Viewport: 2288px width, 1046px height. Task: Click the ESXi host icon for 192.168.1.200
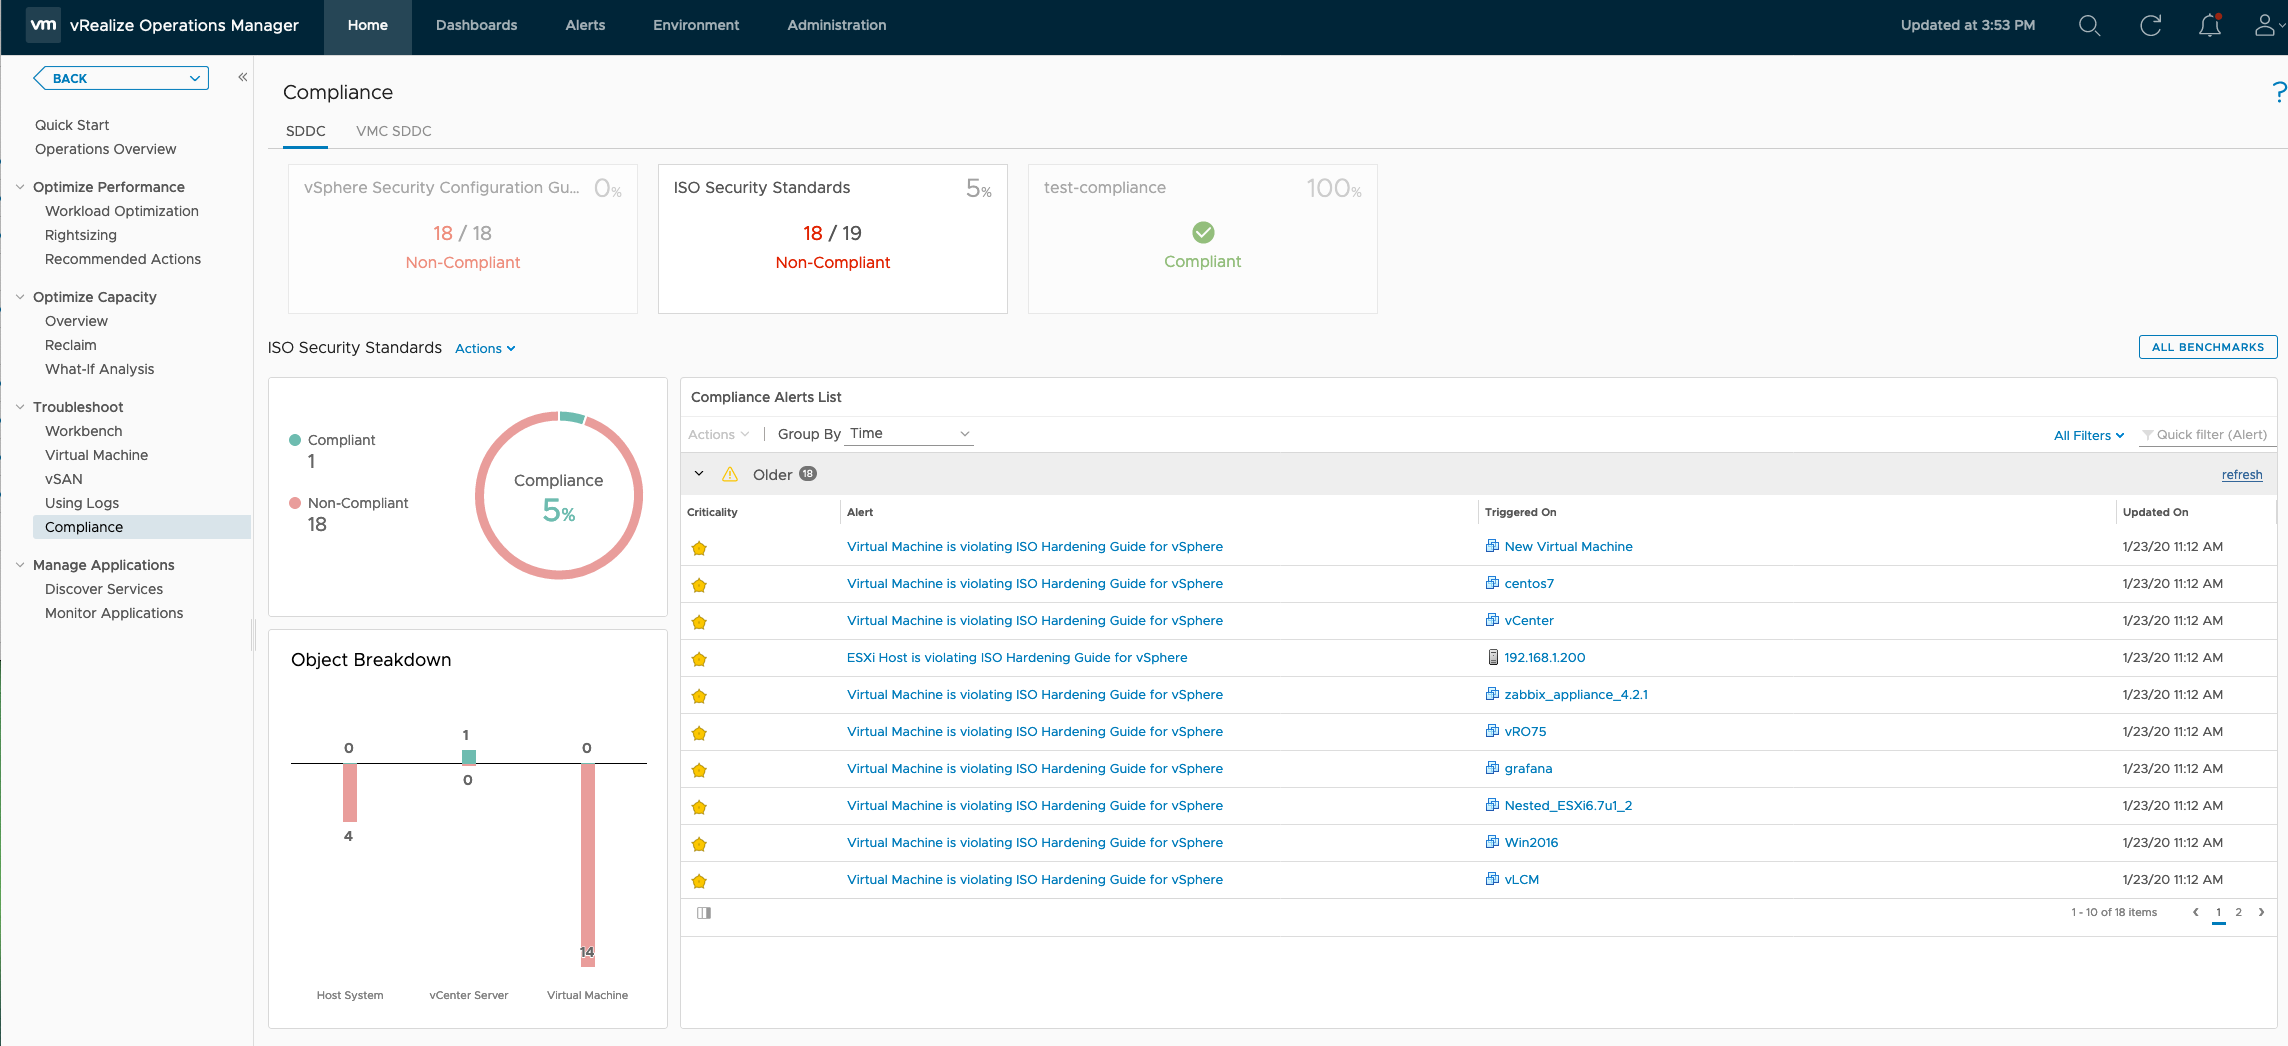click(1492, 658)
